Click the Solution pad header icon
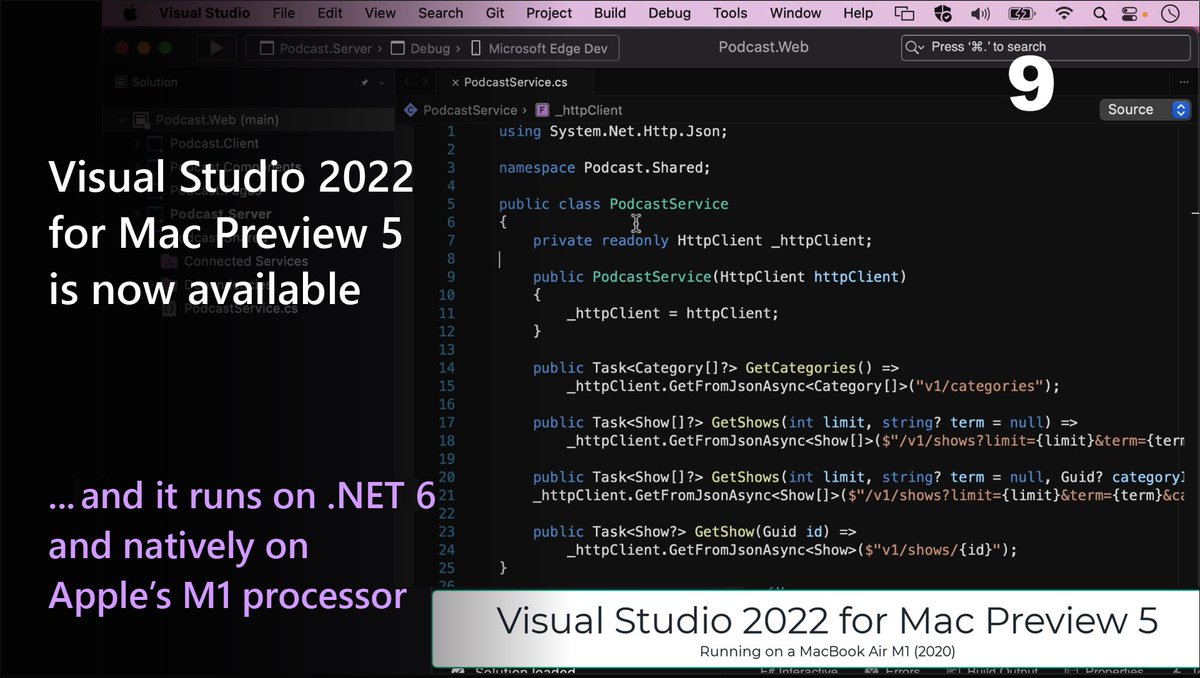The height and width of the screenshot is (678, 1200). (x=122, y=82)
